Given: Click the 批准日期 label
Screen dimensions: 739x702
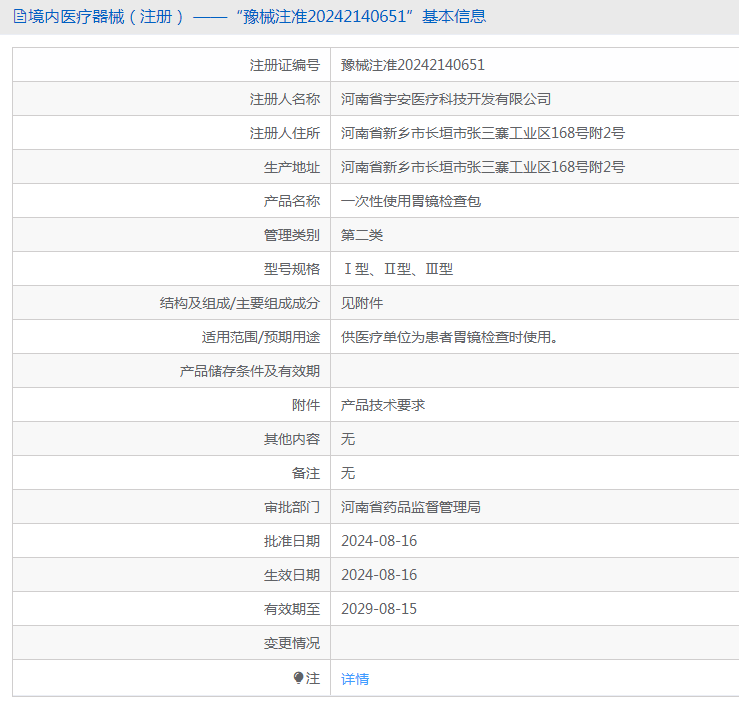Looking at the screenshot, I should pos(292,541).
